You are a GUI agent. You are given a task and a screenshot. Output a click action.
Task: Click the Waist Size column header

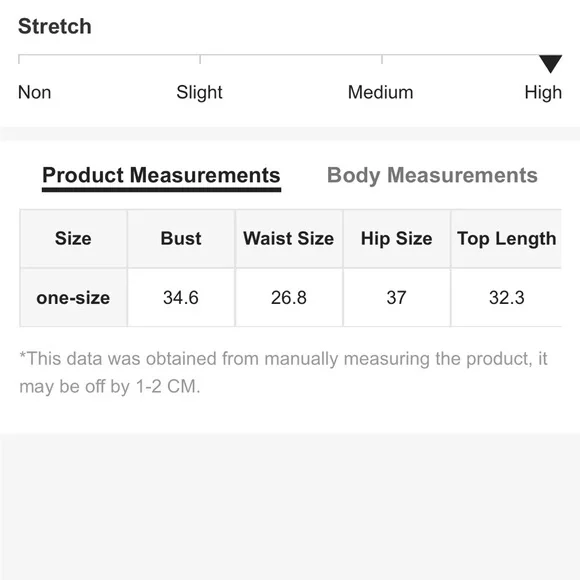click(x=289, y=239)
